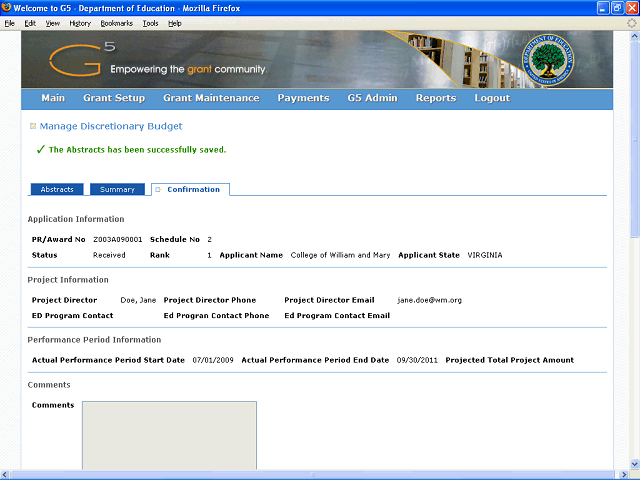Click the small icon on Confirmation tab
Viewport: 640px width, 480px height.
click(x=158, y=189)
